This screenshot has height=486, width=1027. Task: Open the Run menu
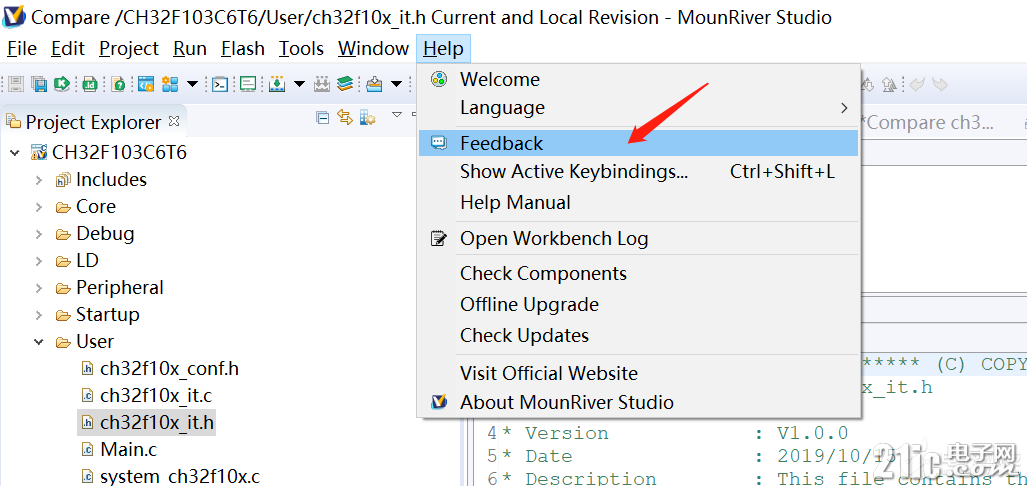(190, 48)
